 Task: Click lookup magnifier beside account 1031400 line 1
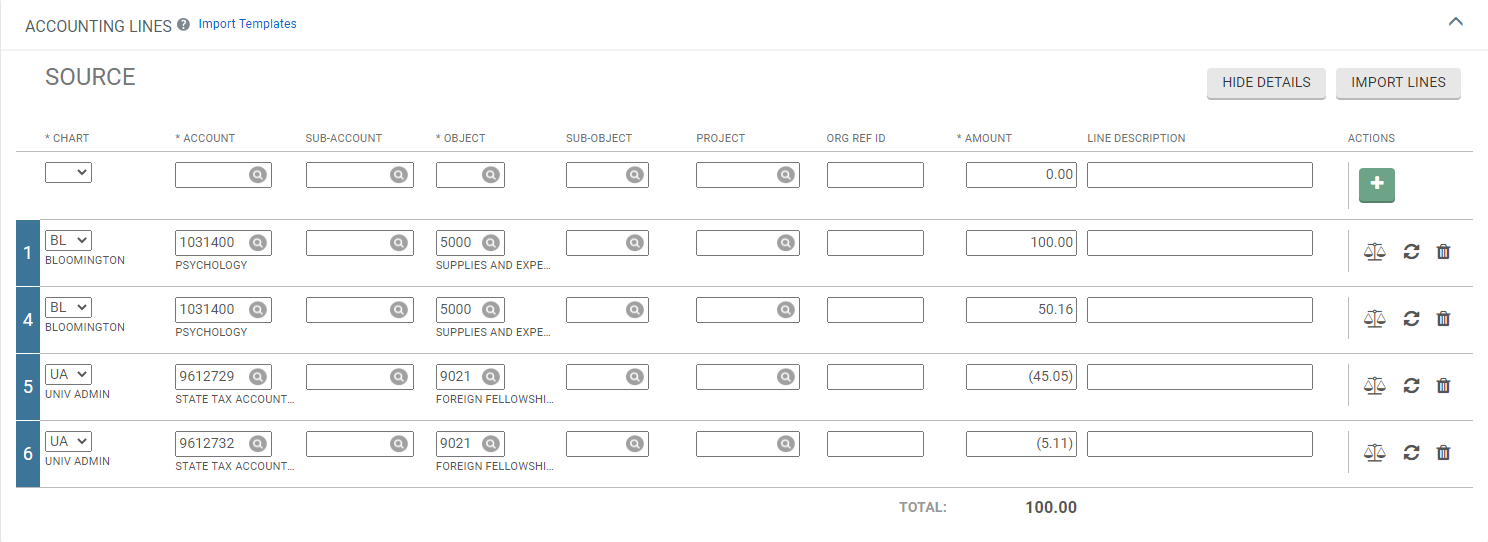(x=257, y=242)
